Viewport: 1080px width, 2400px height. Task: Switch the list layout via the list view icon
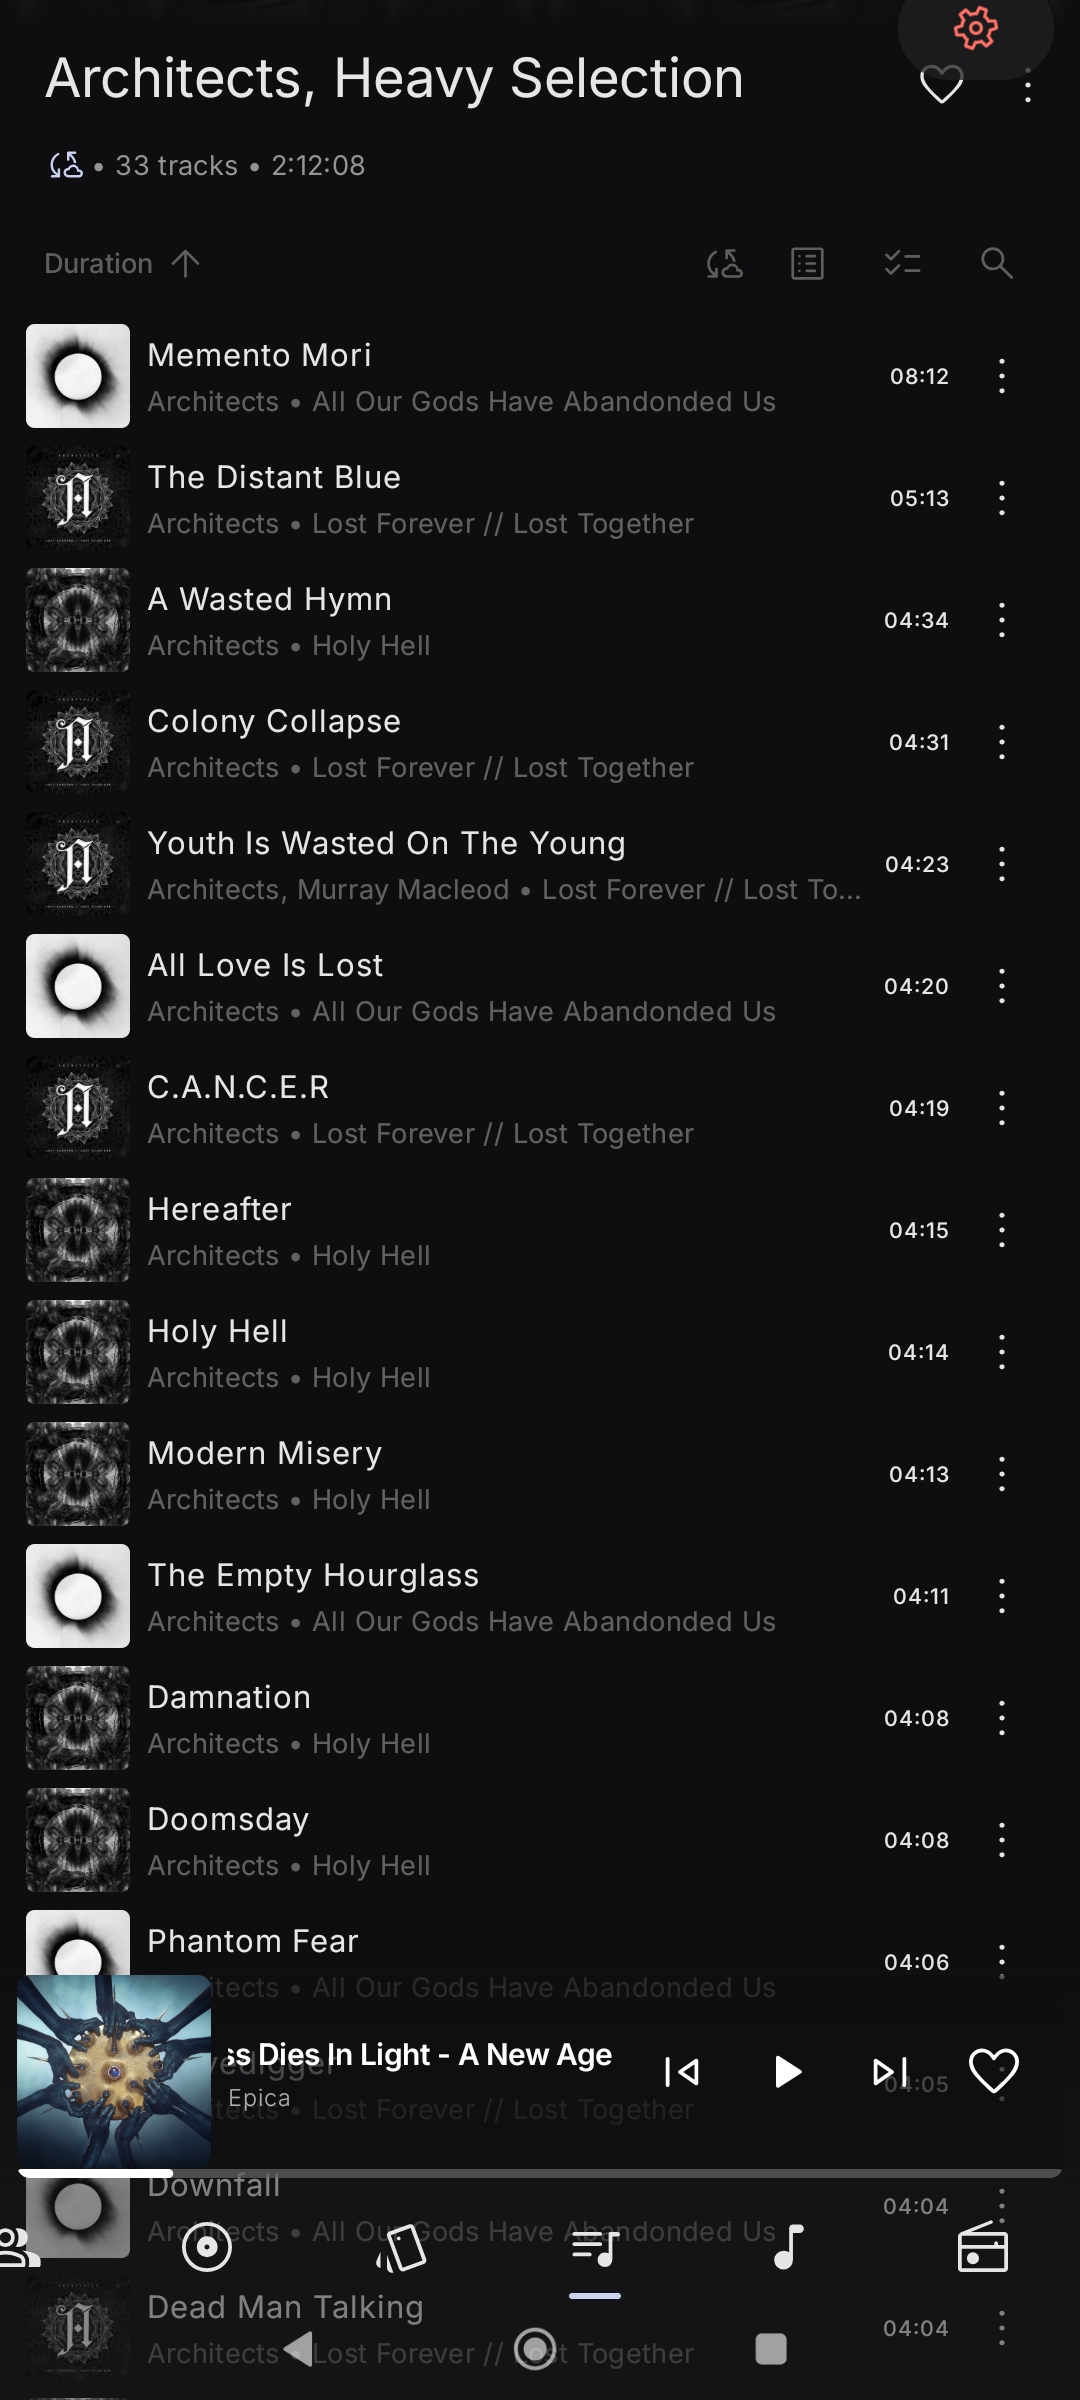pyautogui.click(x=807, y=264)
